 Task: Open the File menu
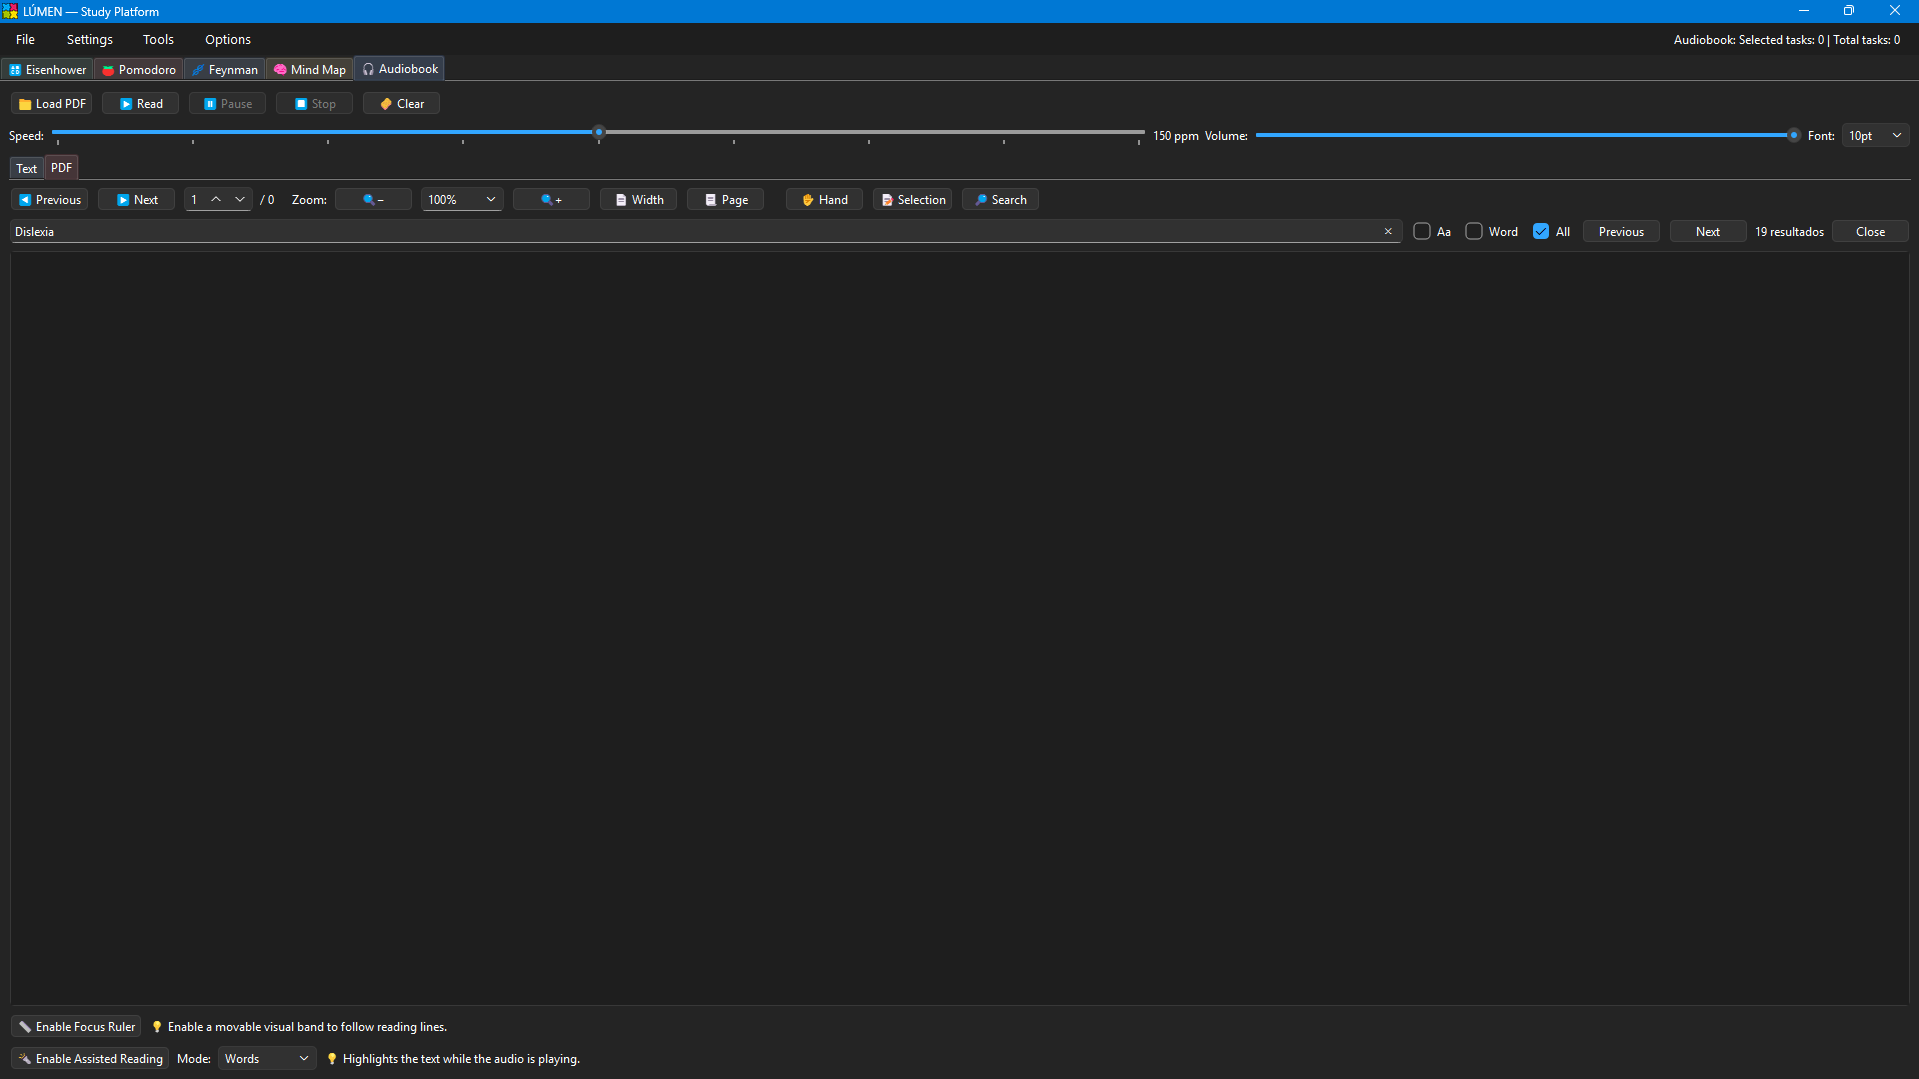pyautogui.click(x=25, y=40)
